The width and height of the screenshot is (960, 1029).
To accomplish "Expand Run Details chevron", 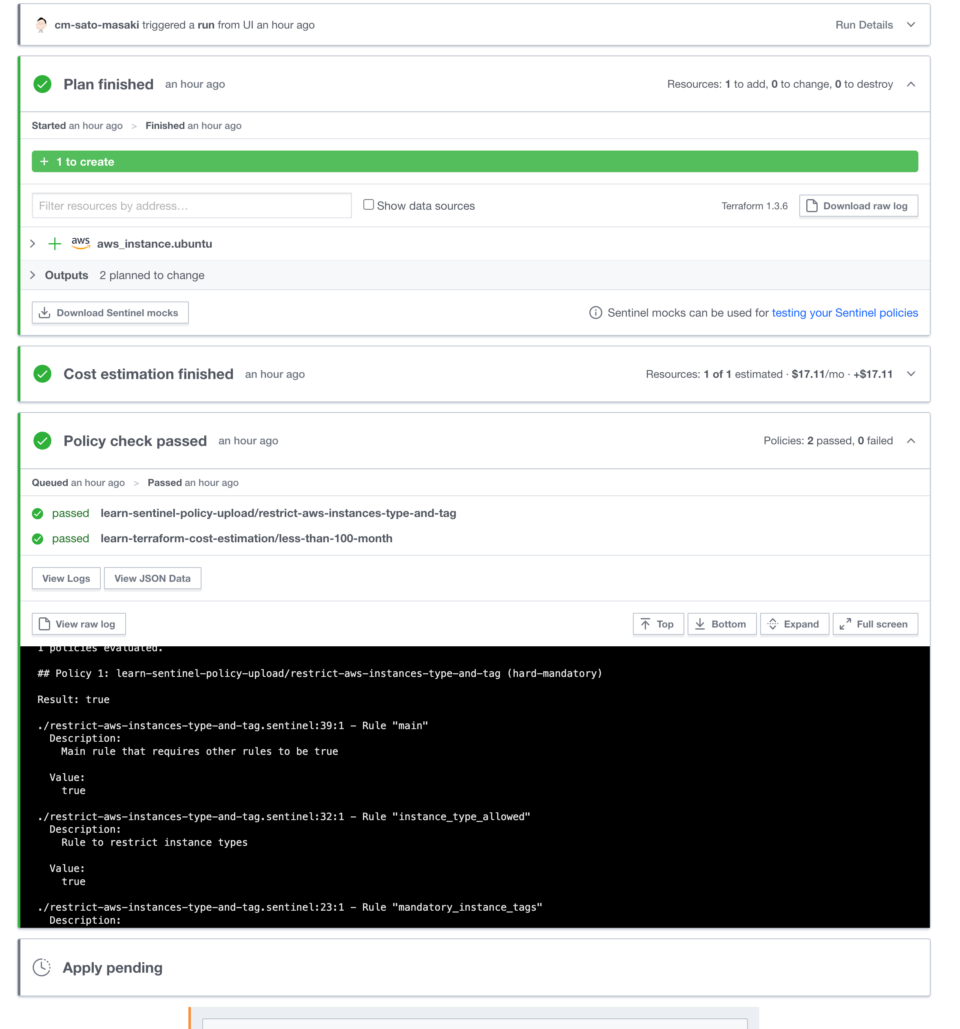I will click(911, 25).
